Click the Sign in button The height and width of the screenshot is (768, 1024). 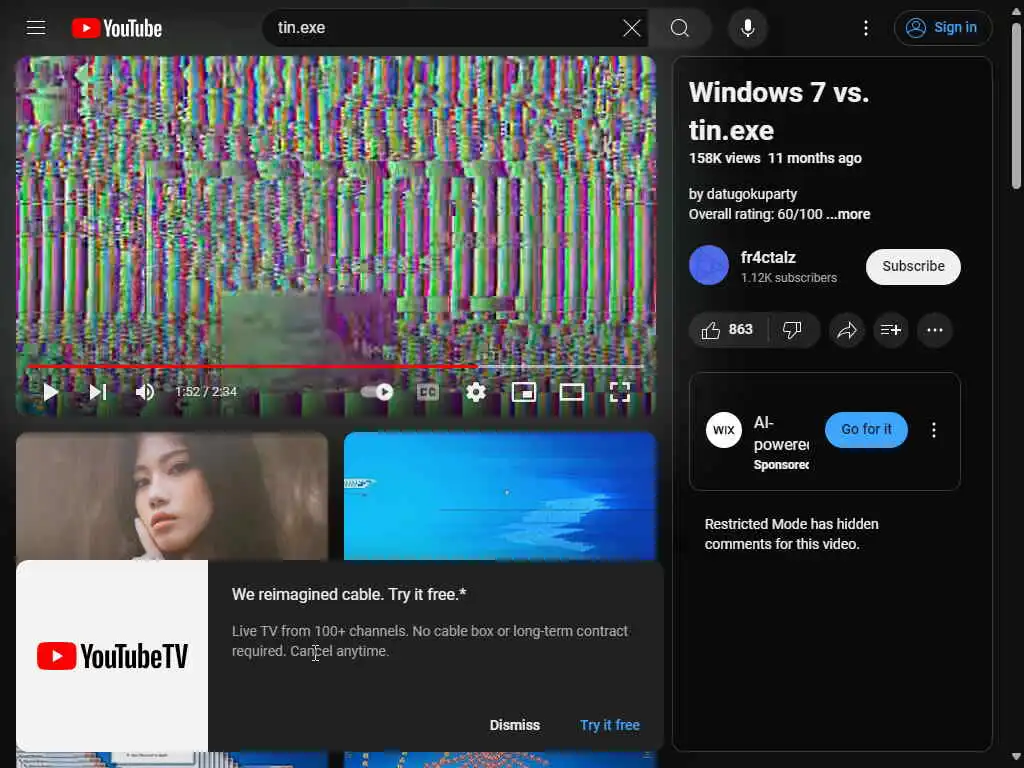[942, 28]
